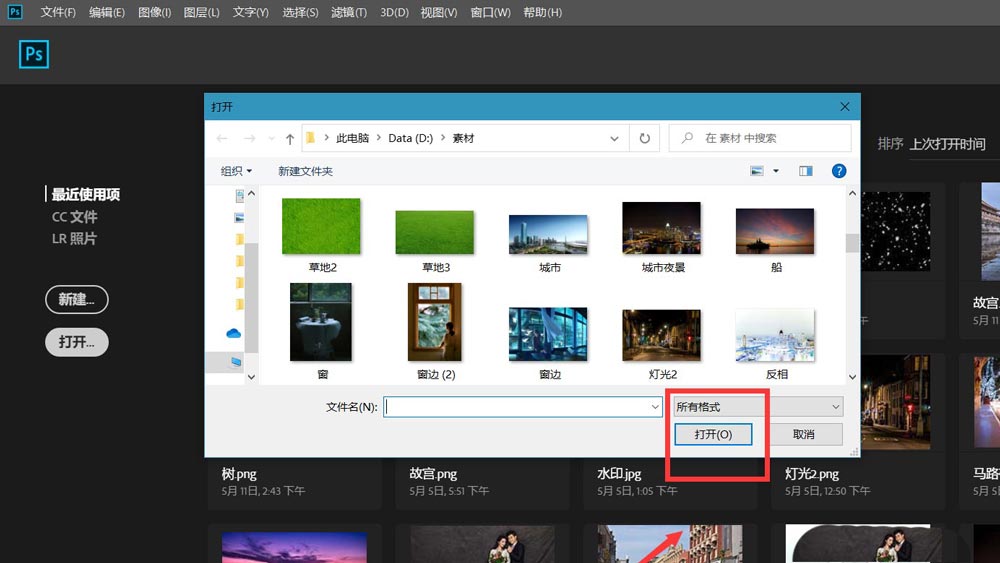This screenshot has width=1000, height=563.
Task: Select This PC icon in navigation pane
Action: point(236,362)
